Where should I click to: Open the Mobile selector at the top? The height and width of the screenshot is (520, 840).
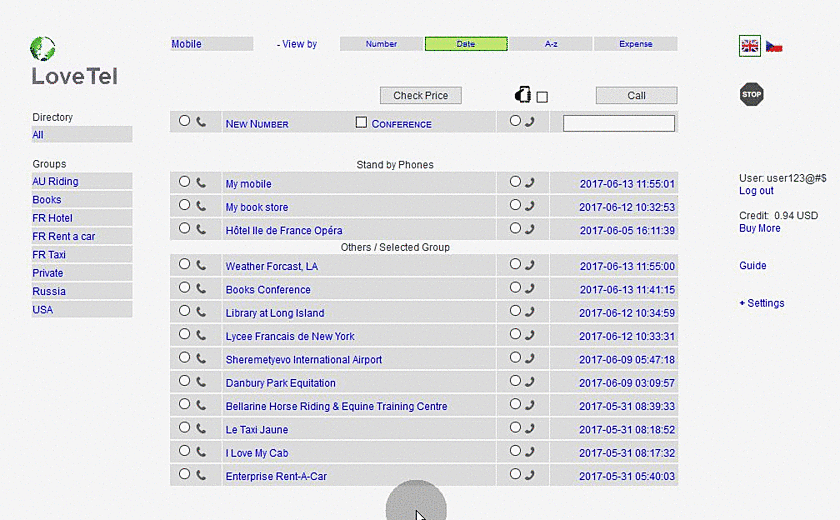[x=211, y=44]
